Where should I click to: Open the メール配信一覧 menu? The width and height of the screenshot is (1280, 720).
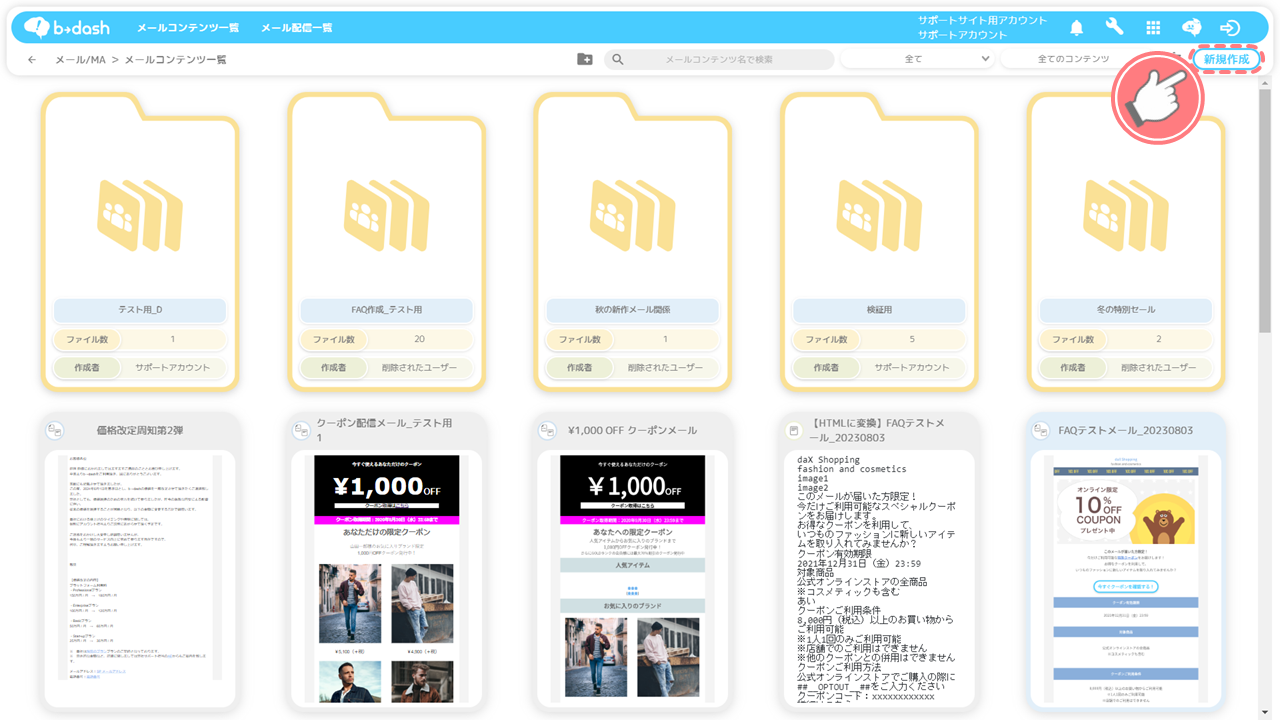[296, 28]
